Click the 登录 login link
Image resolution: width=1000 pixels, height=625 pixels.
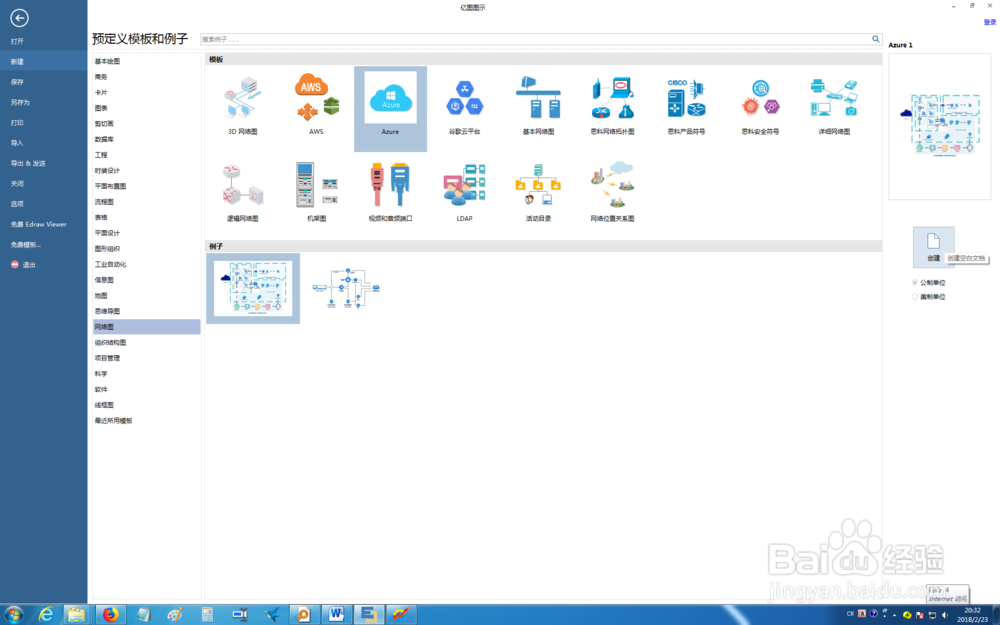point(989,22)
